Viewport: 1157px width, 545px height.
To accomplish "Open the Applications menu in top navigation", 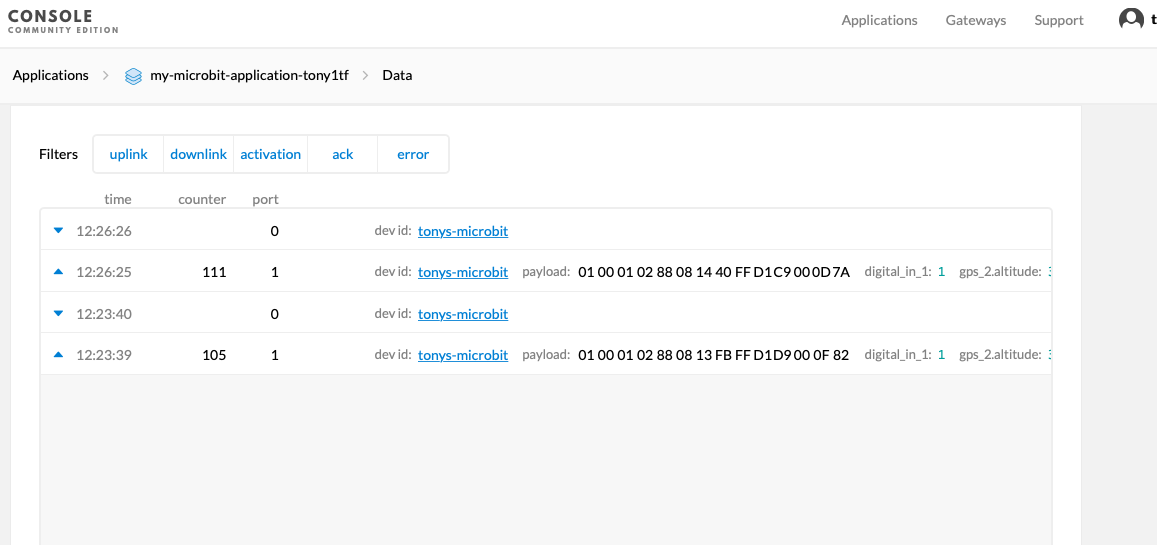I will 879,20.
